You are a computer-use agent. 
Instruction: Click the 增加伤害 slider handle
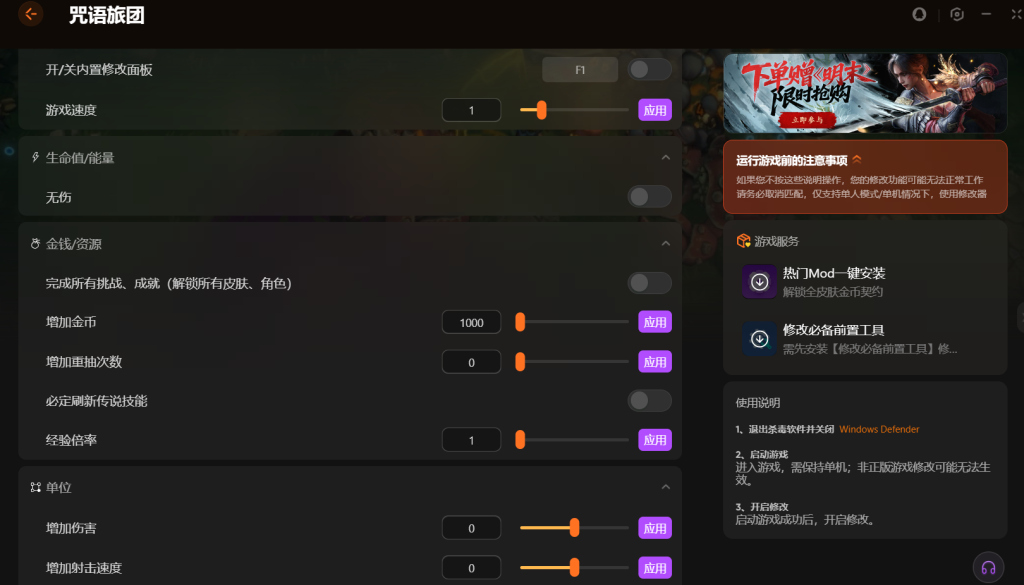574,527
